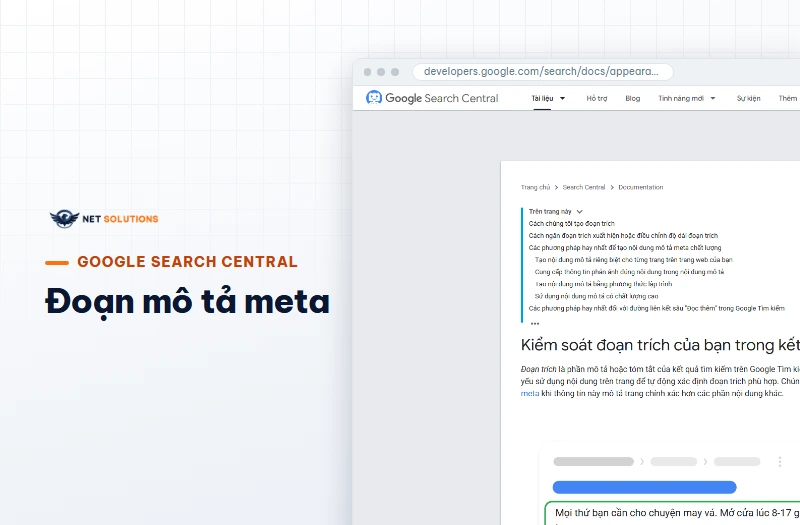Image resolution: width=800 pixels, height=525 pixels.
Task: Click the browser address bar URL
Action: click(541, 71)
